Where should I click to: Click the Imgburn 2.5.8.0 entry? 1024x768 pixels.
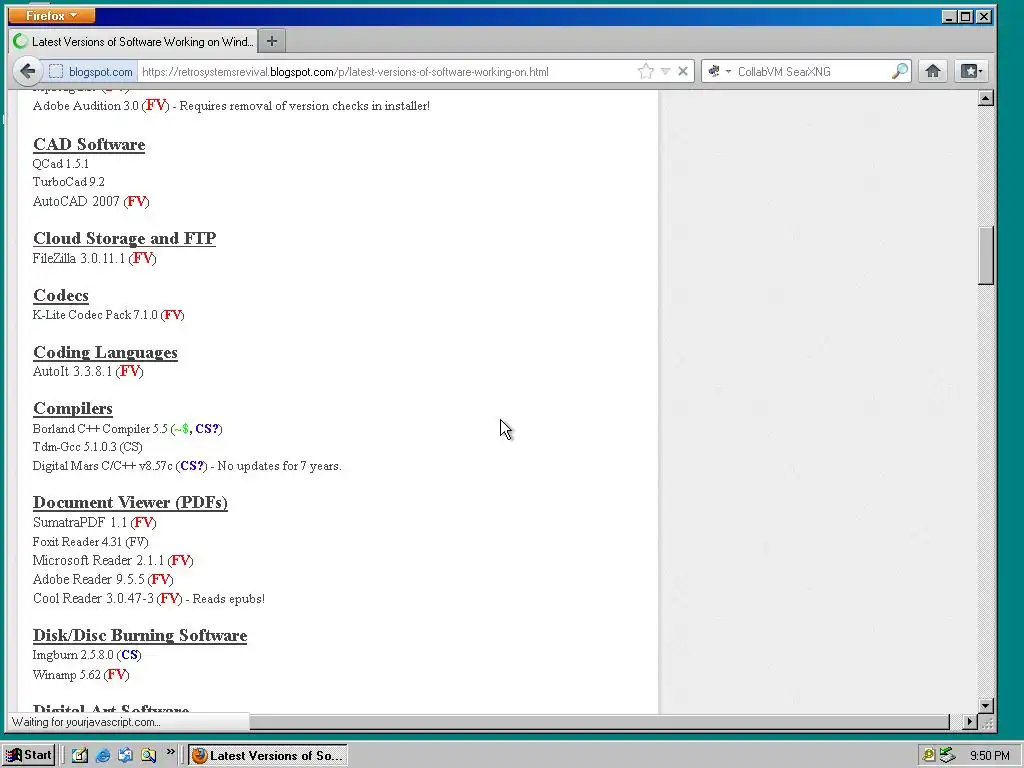click(87, 654)
